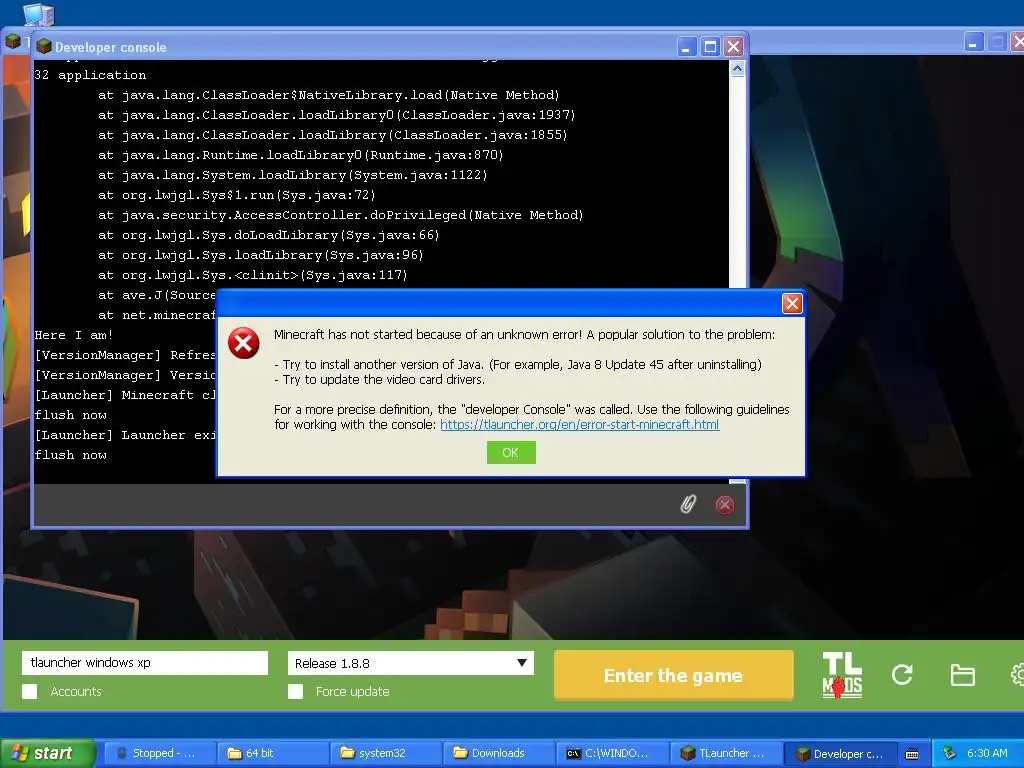Close the Developer console window
This screenshot has width=1024, height=768.
click(x=733, y=47)
